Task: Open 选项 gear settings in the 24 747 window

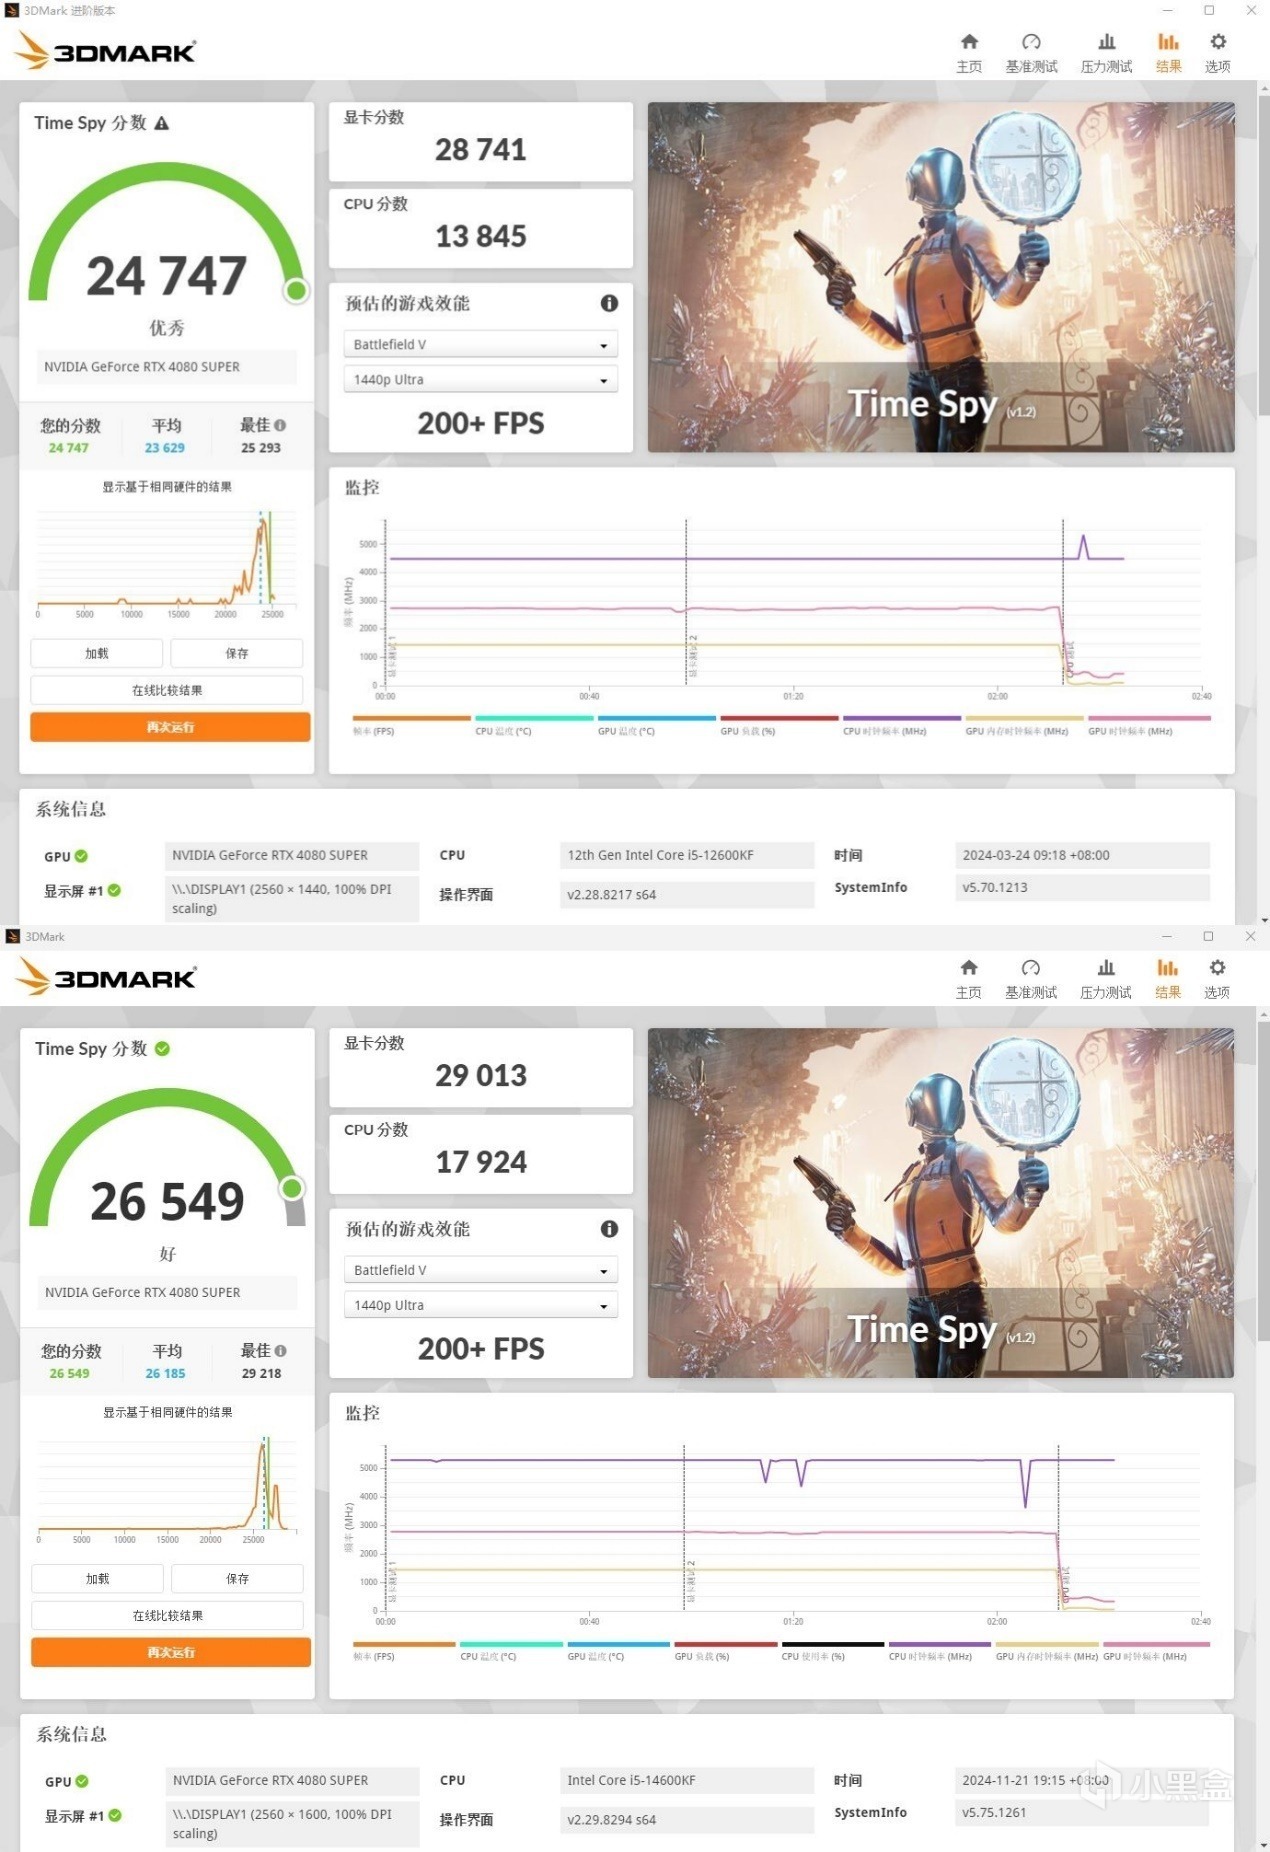Action: (x=1217, y=53)
